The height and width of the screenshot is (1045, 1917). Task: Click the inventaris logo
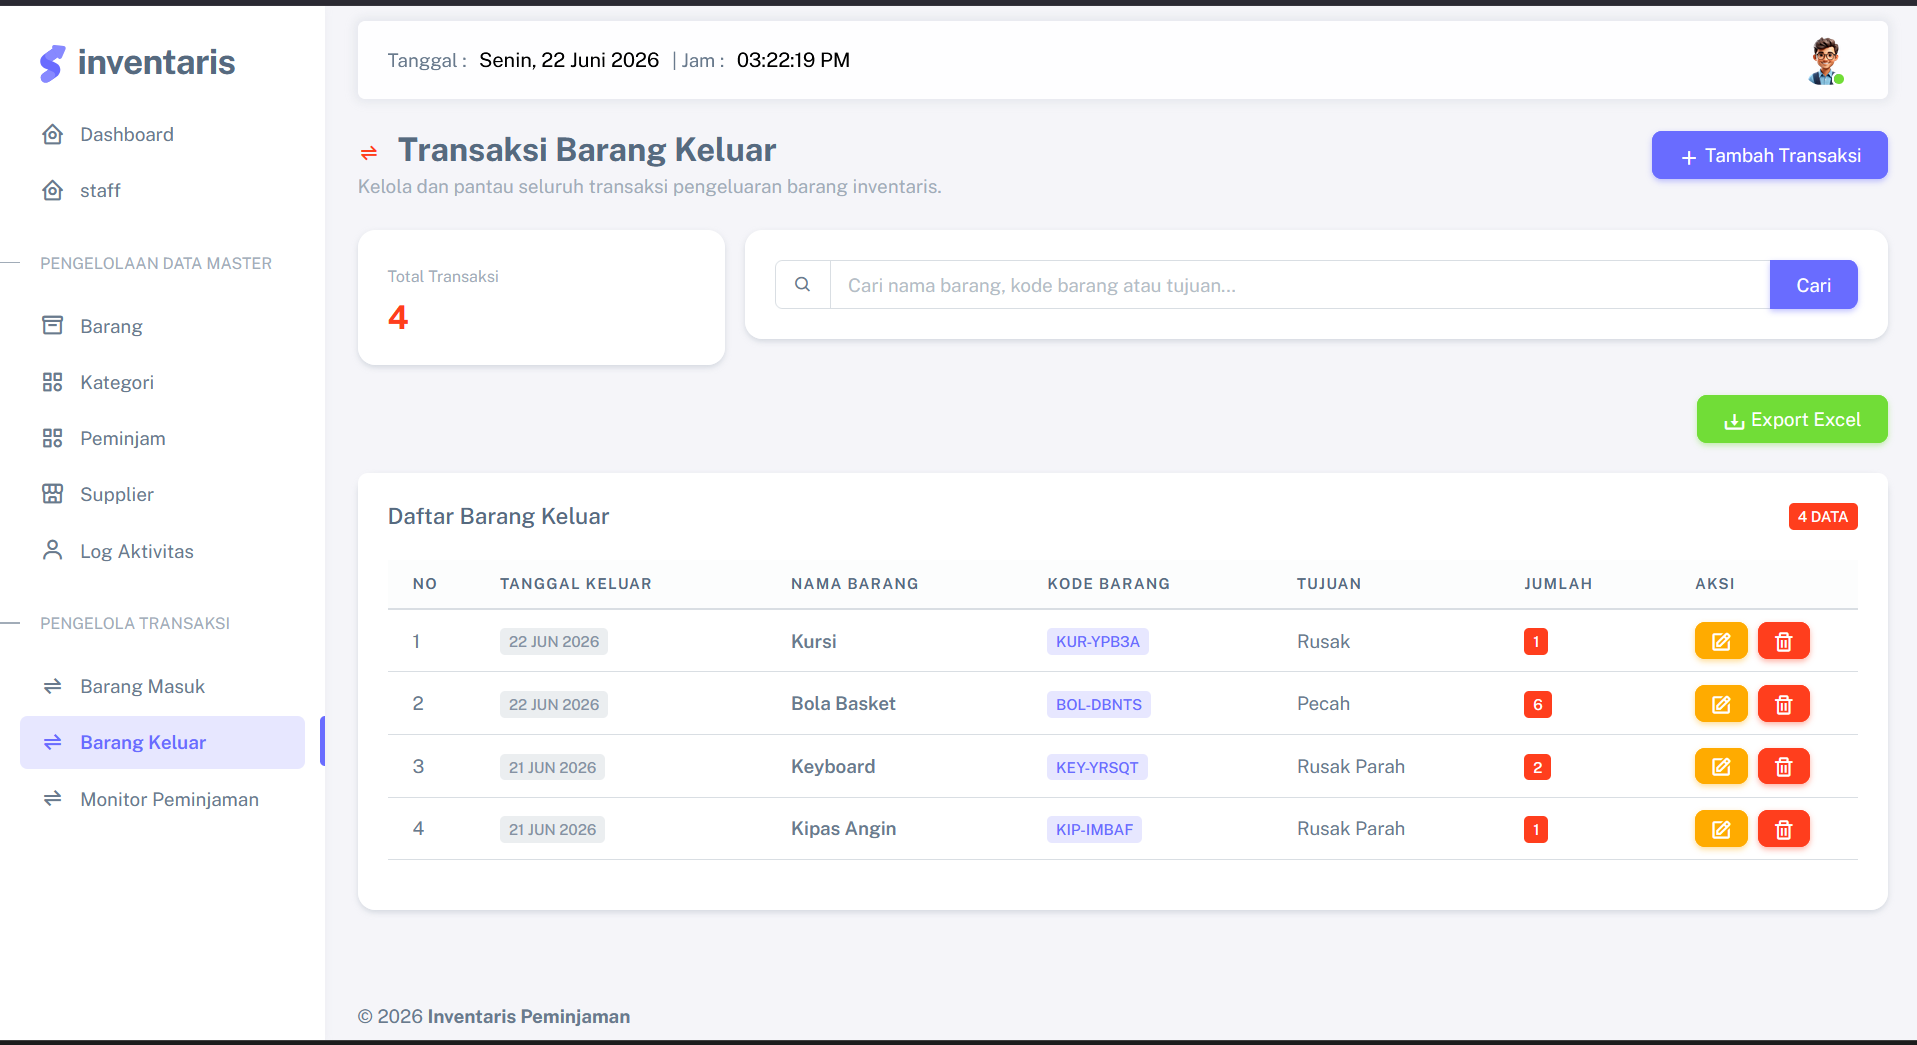(137, 62)
